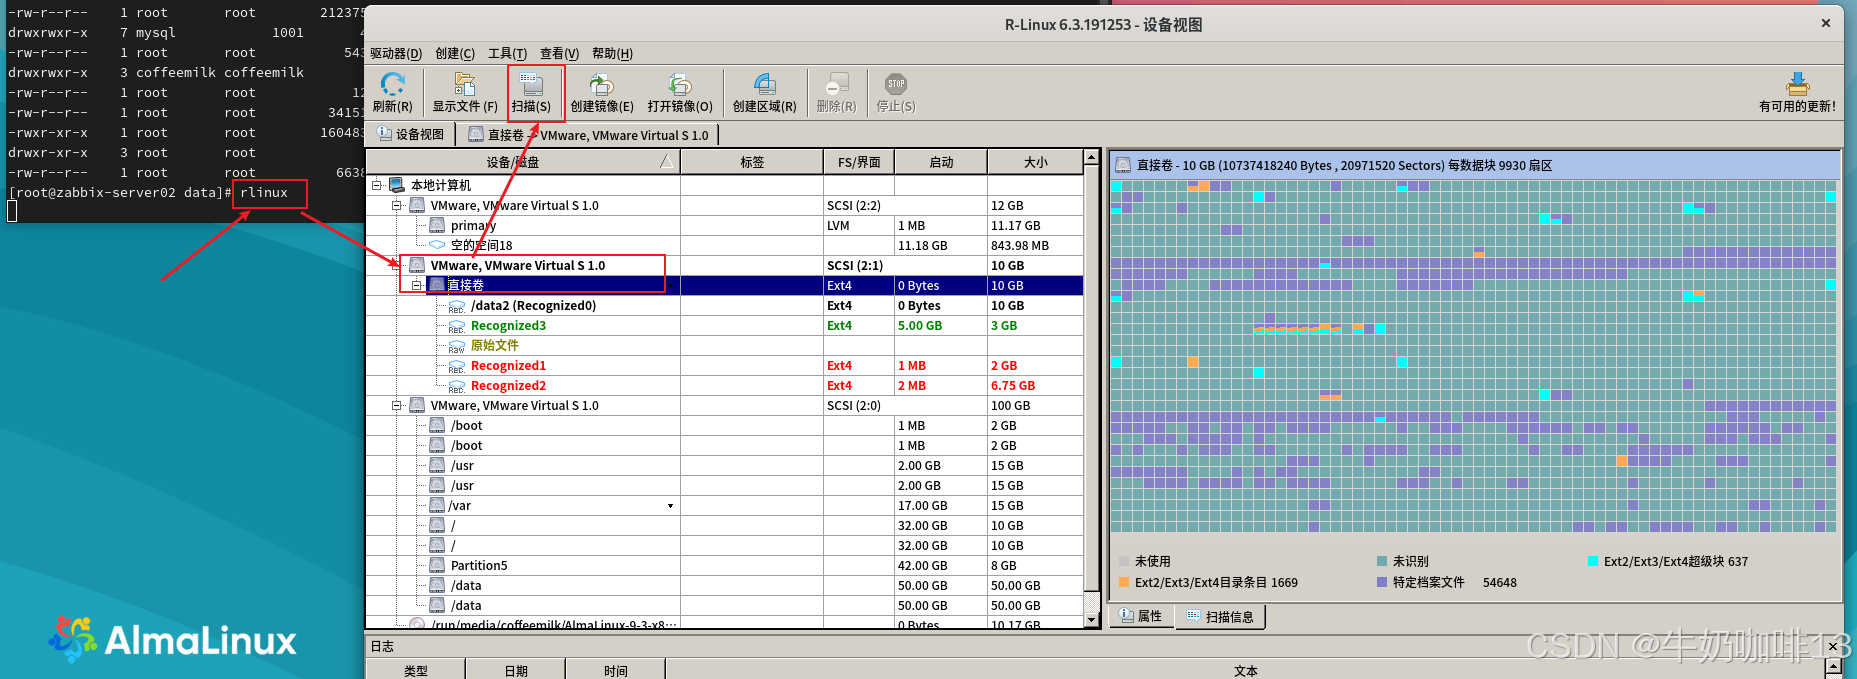Image resolution: width=1857 pixels, height=679 pixels.
Task: Click the 刷新(R) refresh toolbar icon
Action: coord(392,84)
